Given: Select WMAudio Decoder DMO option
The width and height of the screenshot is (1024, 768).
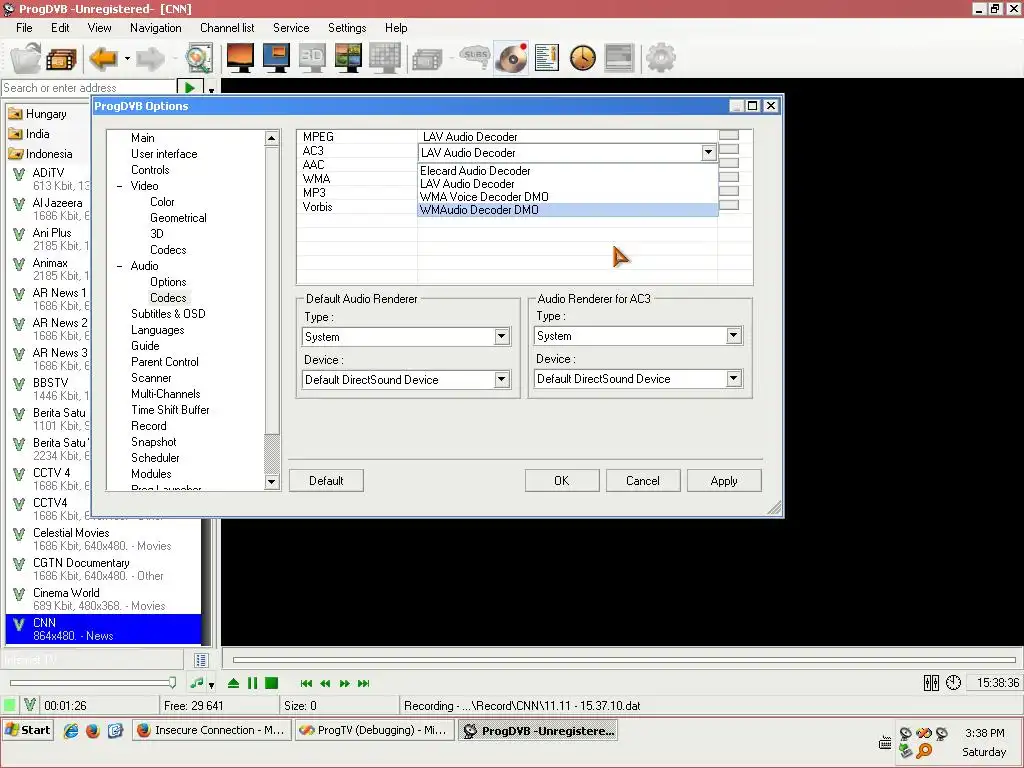Looking at the screenshot, I should point(568,210).
